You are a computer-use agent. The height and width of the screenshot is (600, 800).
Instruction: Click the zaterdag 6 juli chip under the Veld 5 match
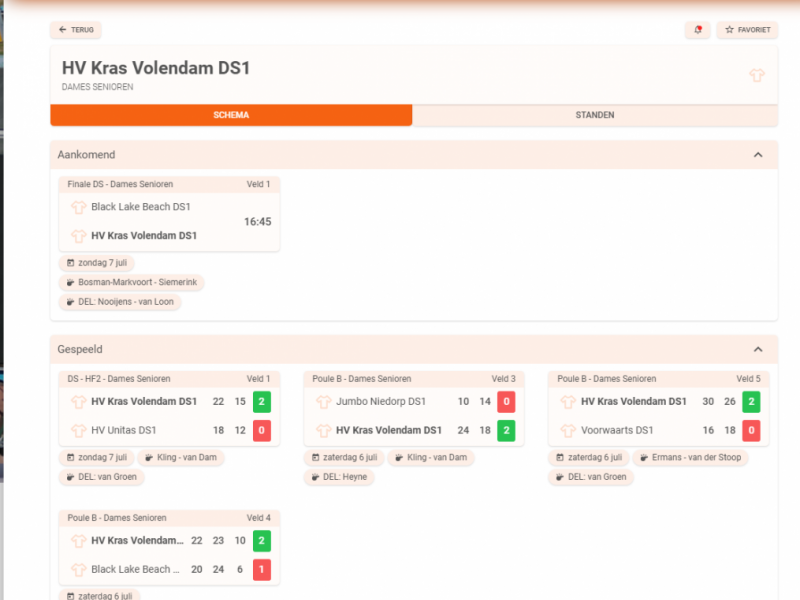[x=589, y=457]
